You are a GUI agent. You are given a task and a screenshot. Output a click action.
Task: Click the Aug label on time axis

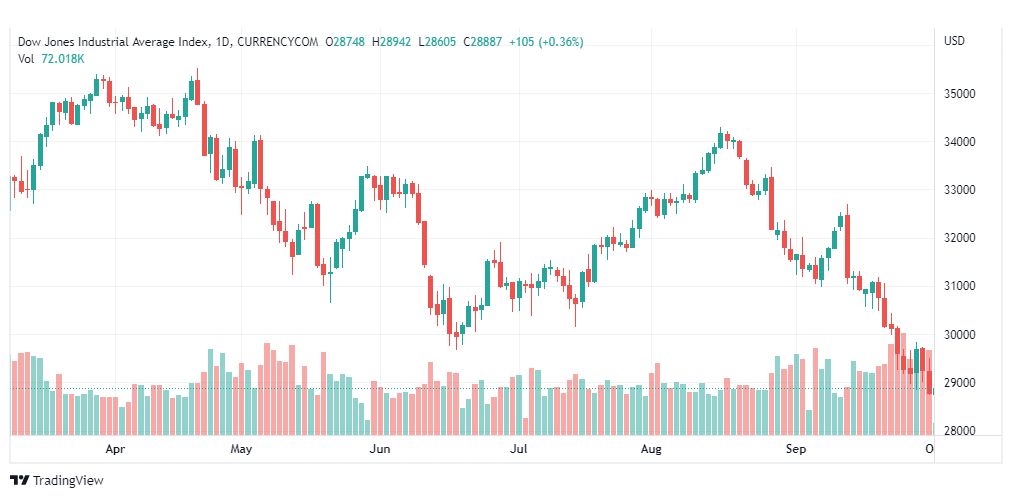(x=651, y=449)
